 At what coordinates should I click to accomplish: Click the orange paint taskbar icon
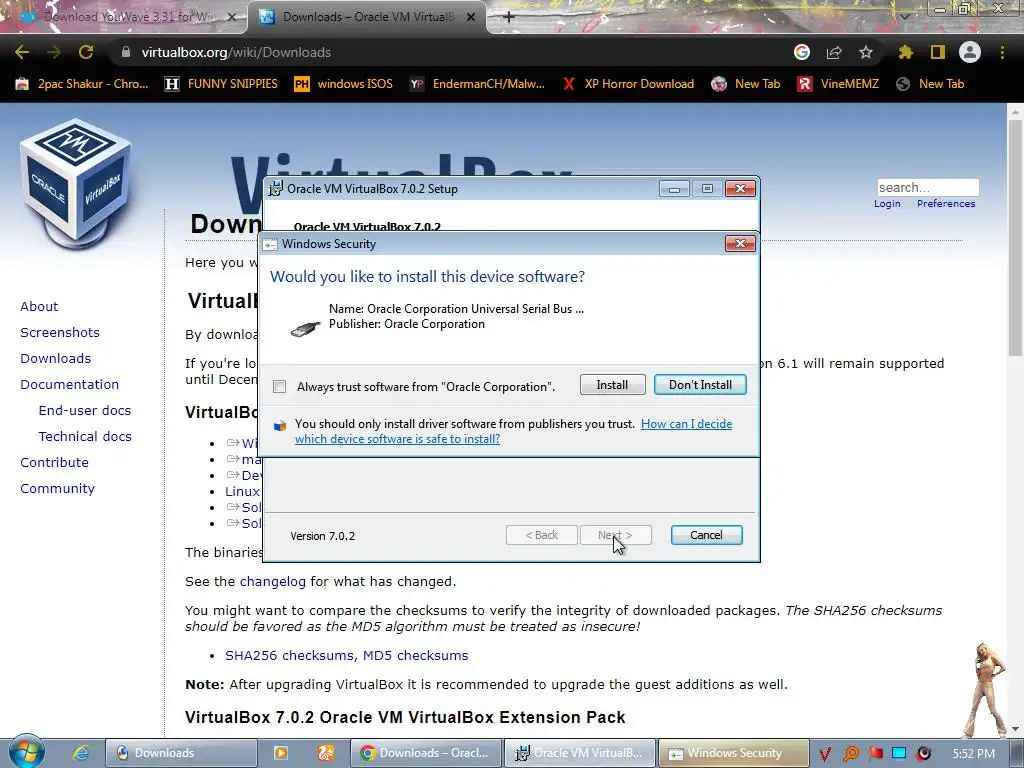pyautogui.click(x=325, y=753)
